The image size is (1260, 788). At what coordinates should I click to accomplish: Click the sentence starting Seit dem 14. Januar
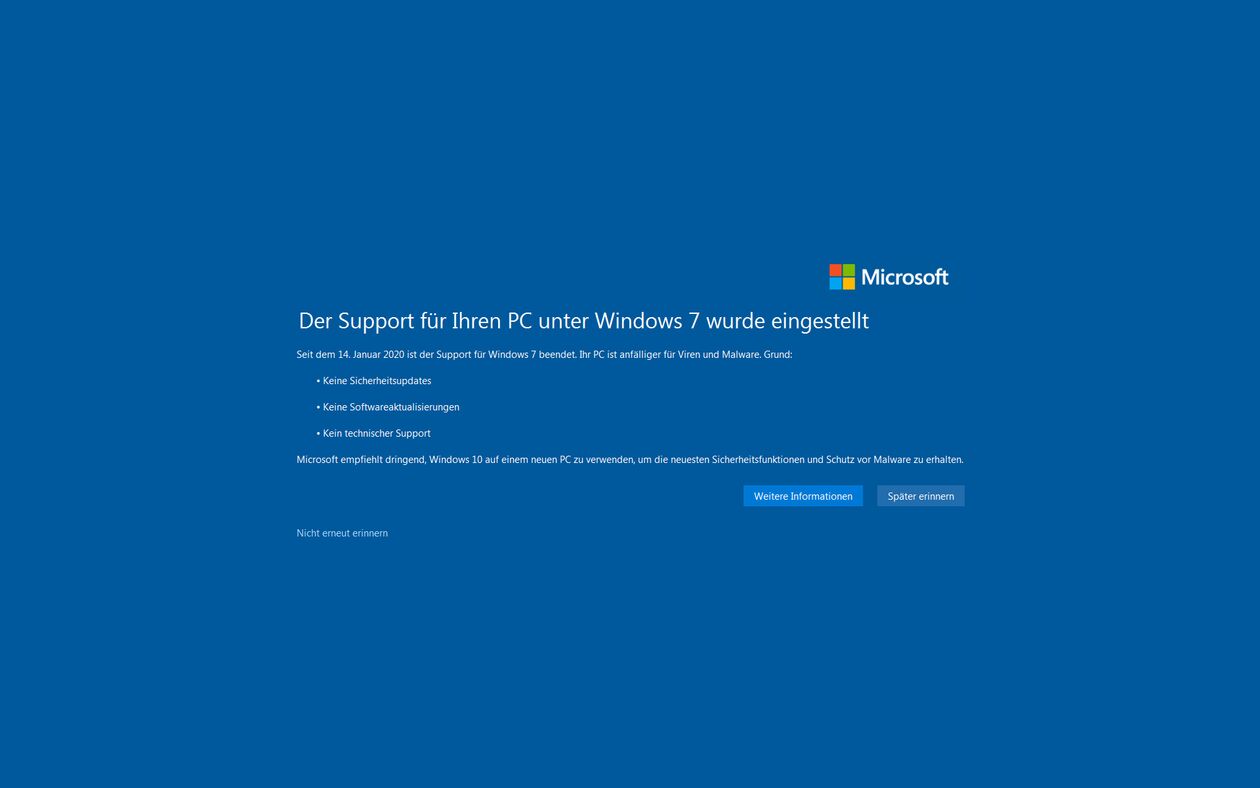[544, 354]
